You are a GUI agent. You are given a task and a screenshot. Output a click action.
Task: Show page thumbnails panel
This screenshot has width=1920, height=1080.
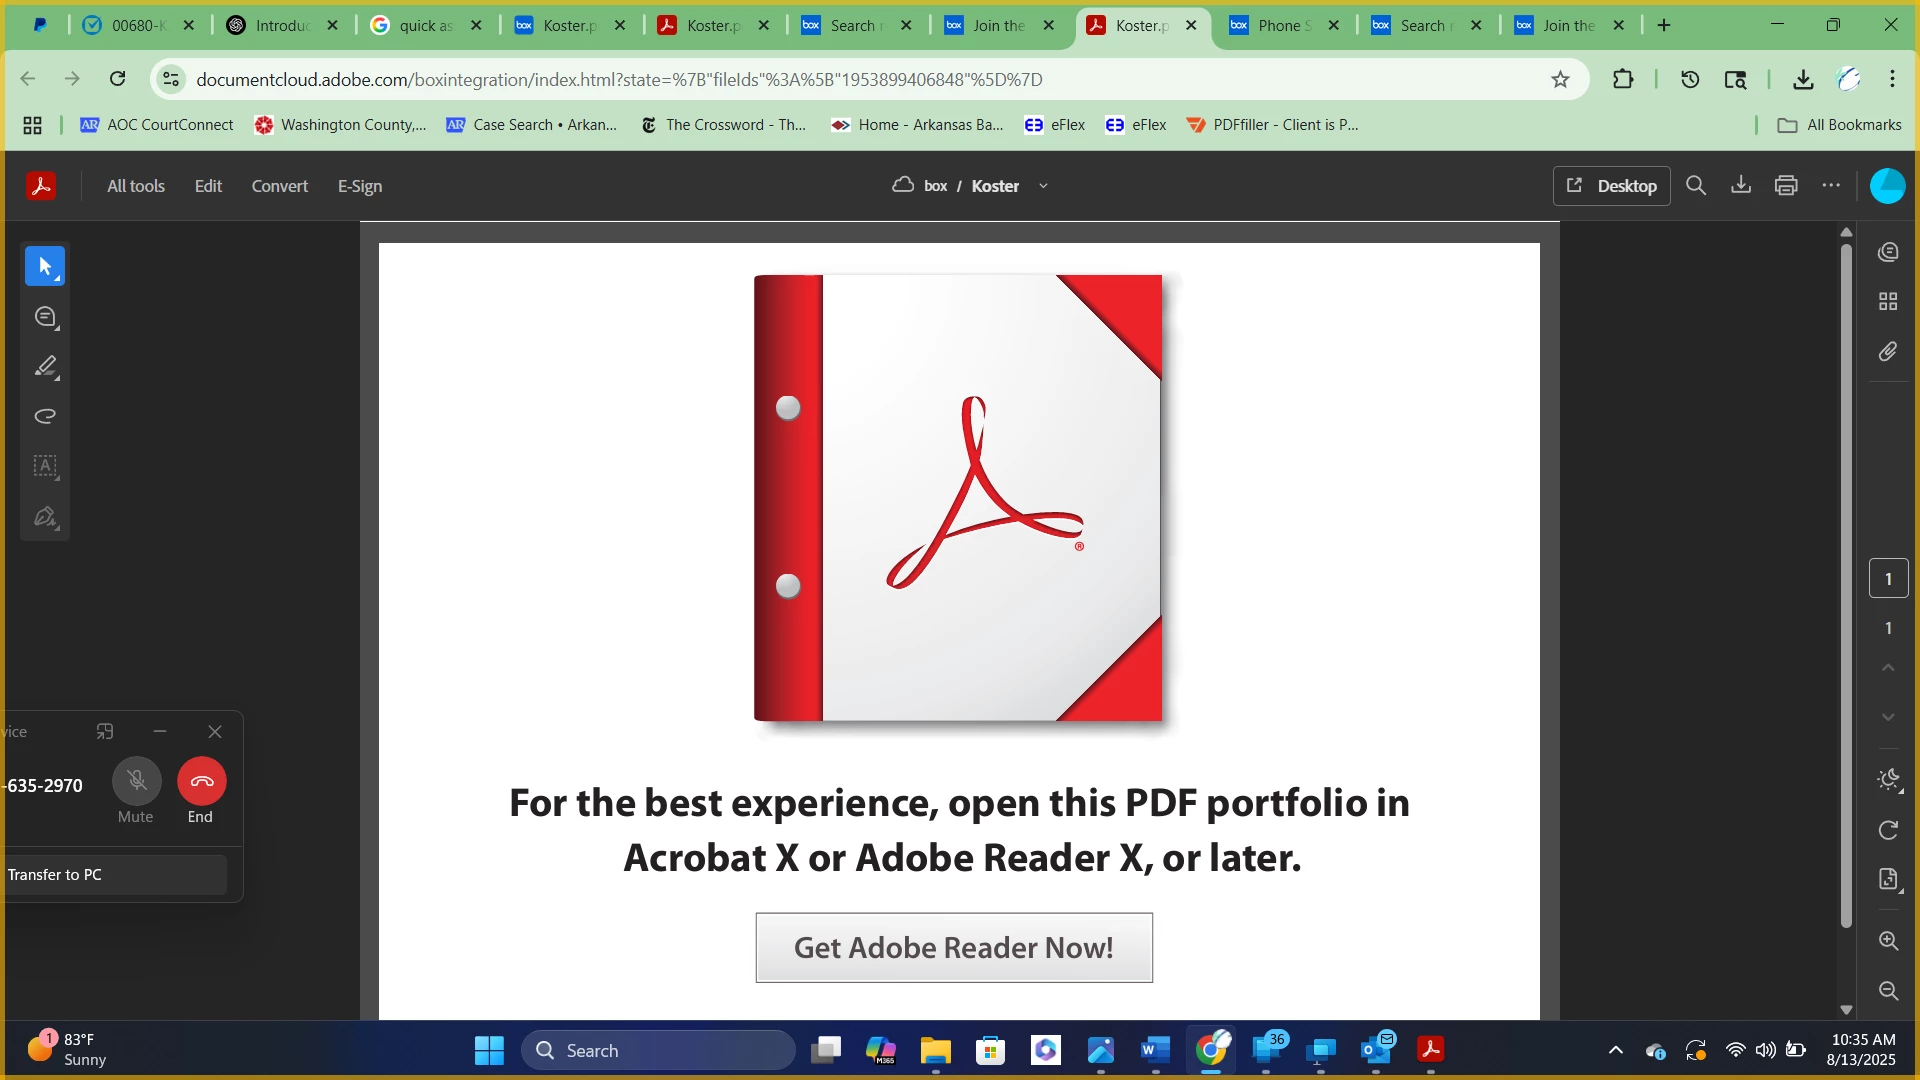[1888, 302]
